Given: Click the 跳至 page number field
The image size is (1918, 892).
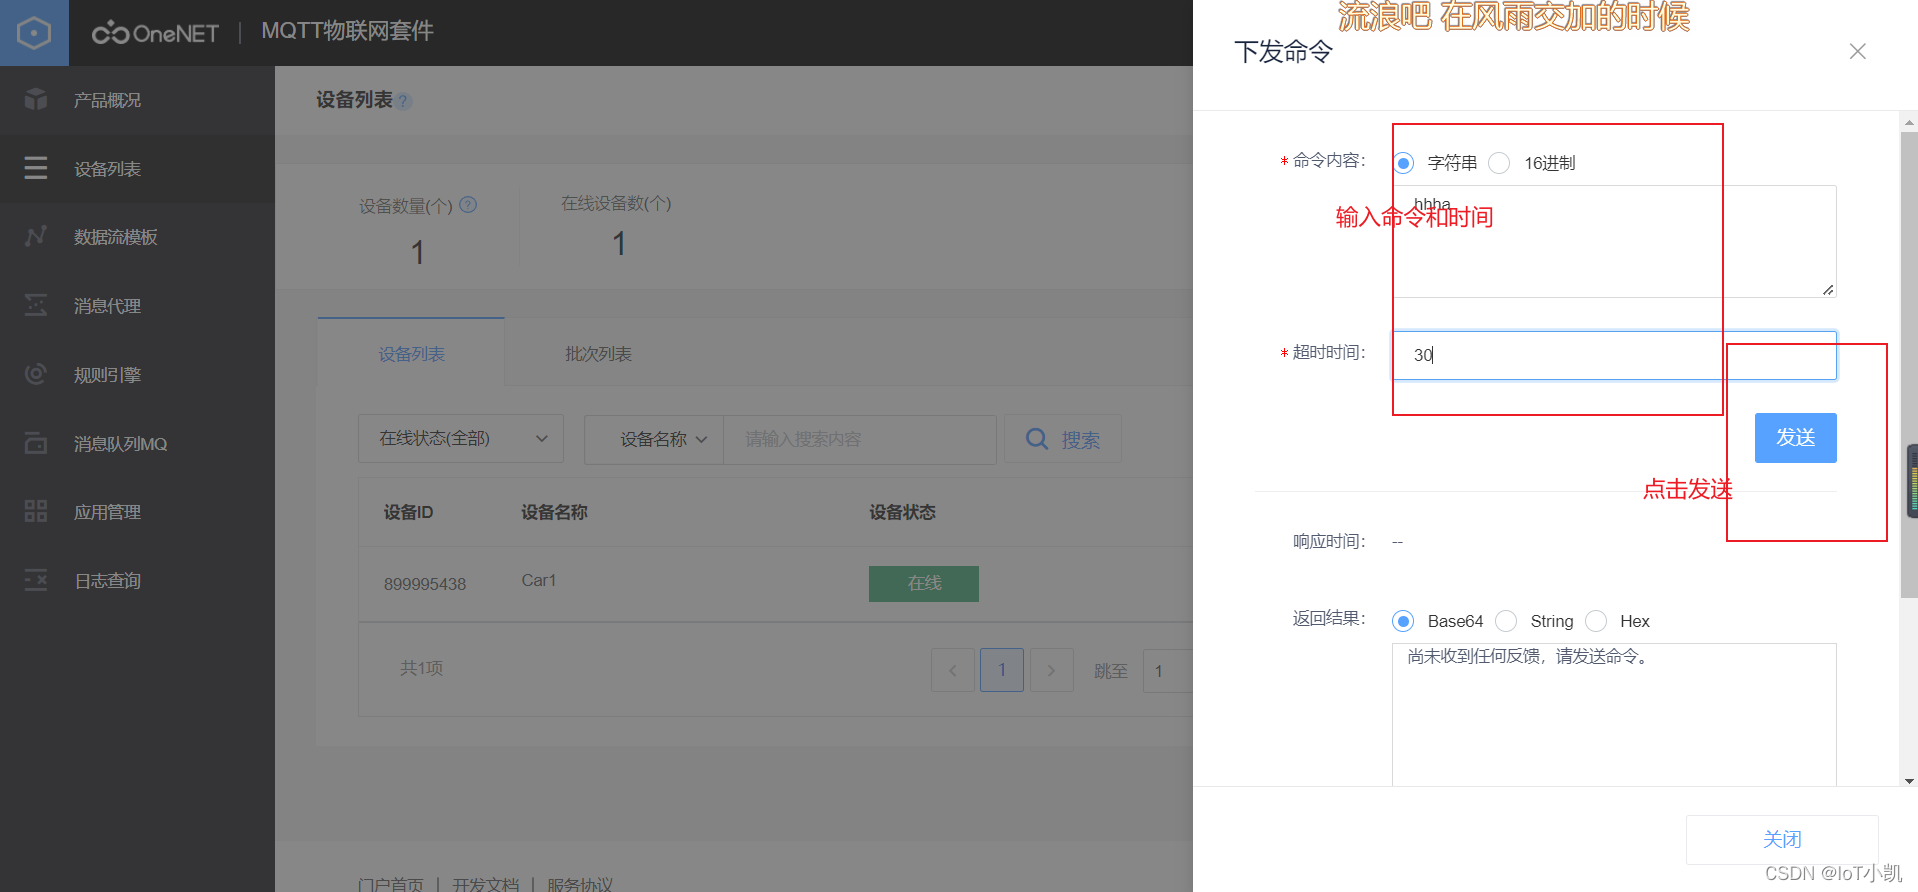Looking at the screenshot, I should tap(1168, 670).
